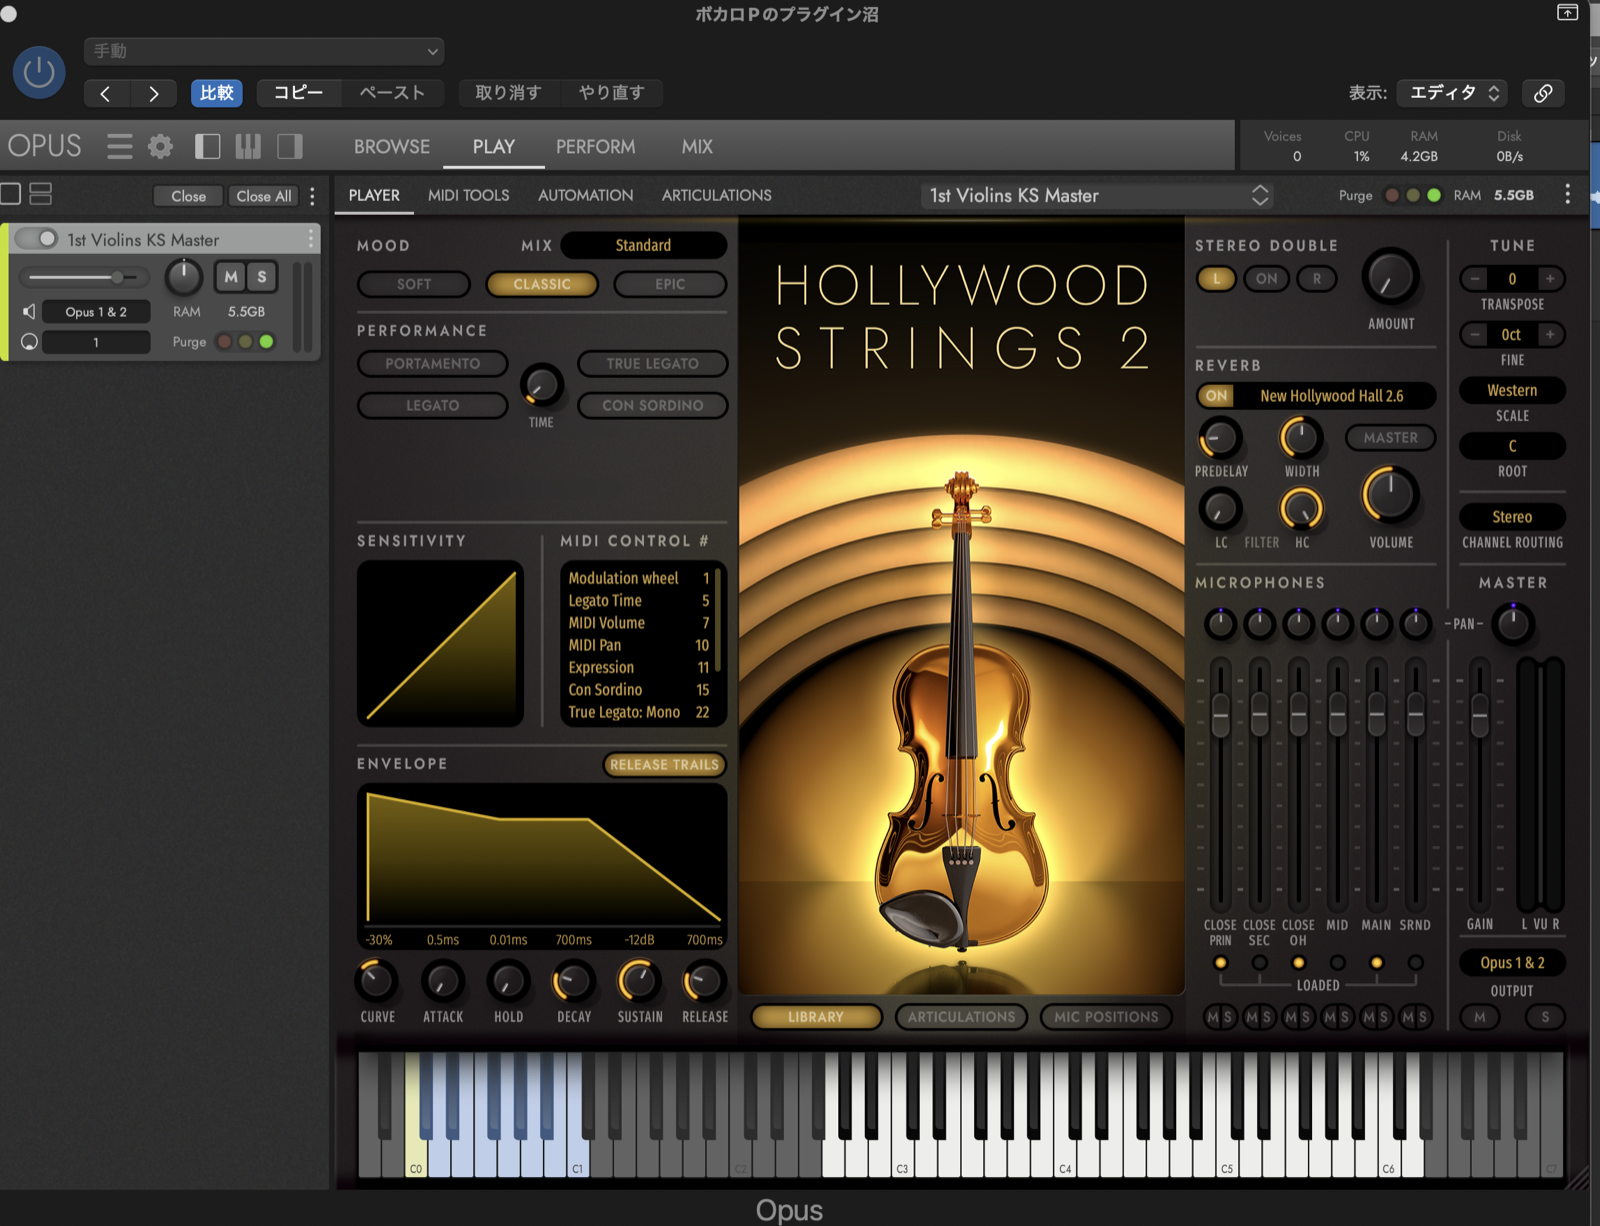The width and height of the screenshot is (1600, 1226).
Task: Click red purge indicator in header
Action: click(1392, 195)
